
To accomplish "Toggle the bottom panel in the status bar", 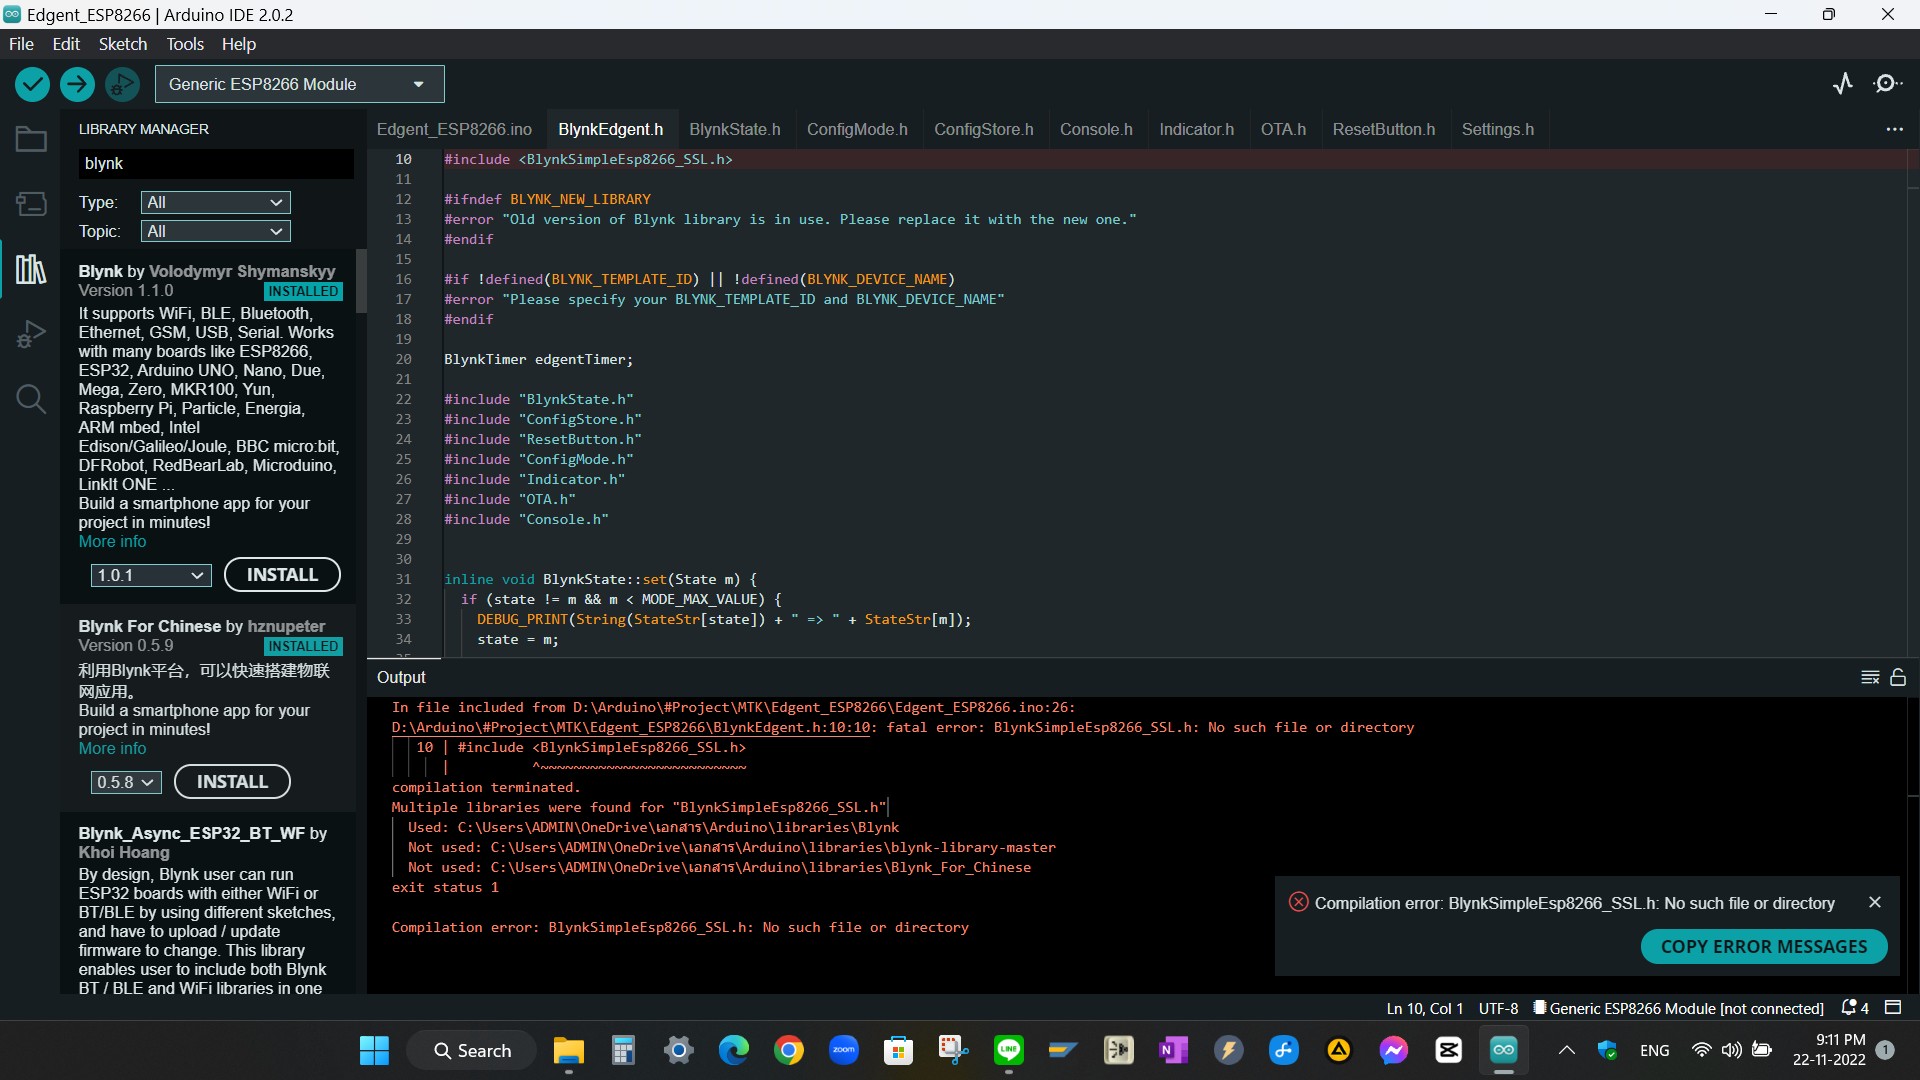I will coord(1892,1007).
